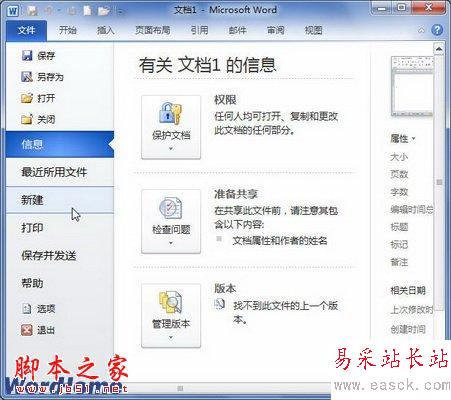Click the 检查问题 checklist icon
The width and height of the screenshot is (451, 400).
(171, 208)
